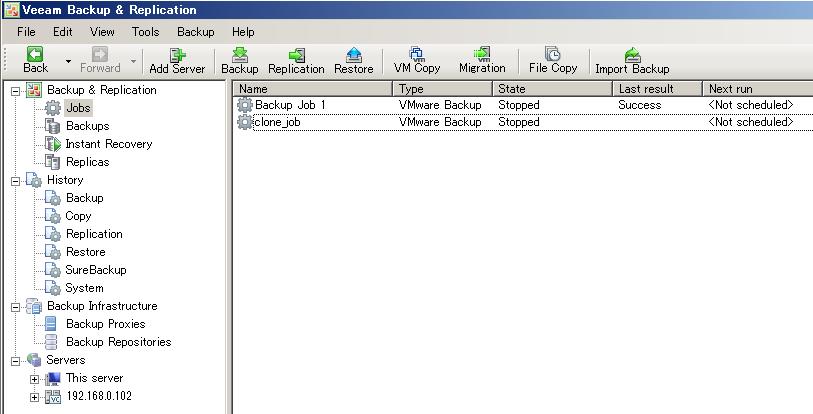Collapse the Backup & Replication tree node
The image size is (813, 414).
[x=16, y=91]
